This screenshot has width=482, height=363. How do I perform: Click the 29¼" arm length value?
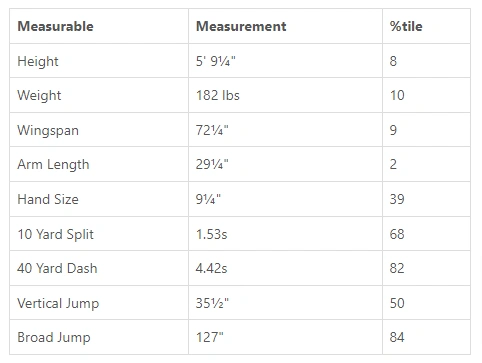point(212,164)
